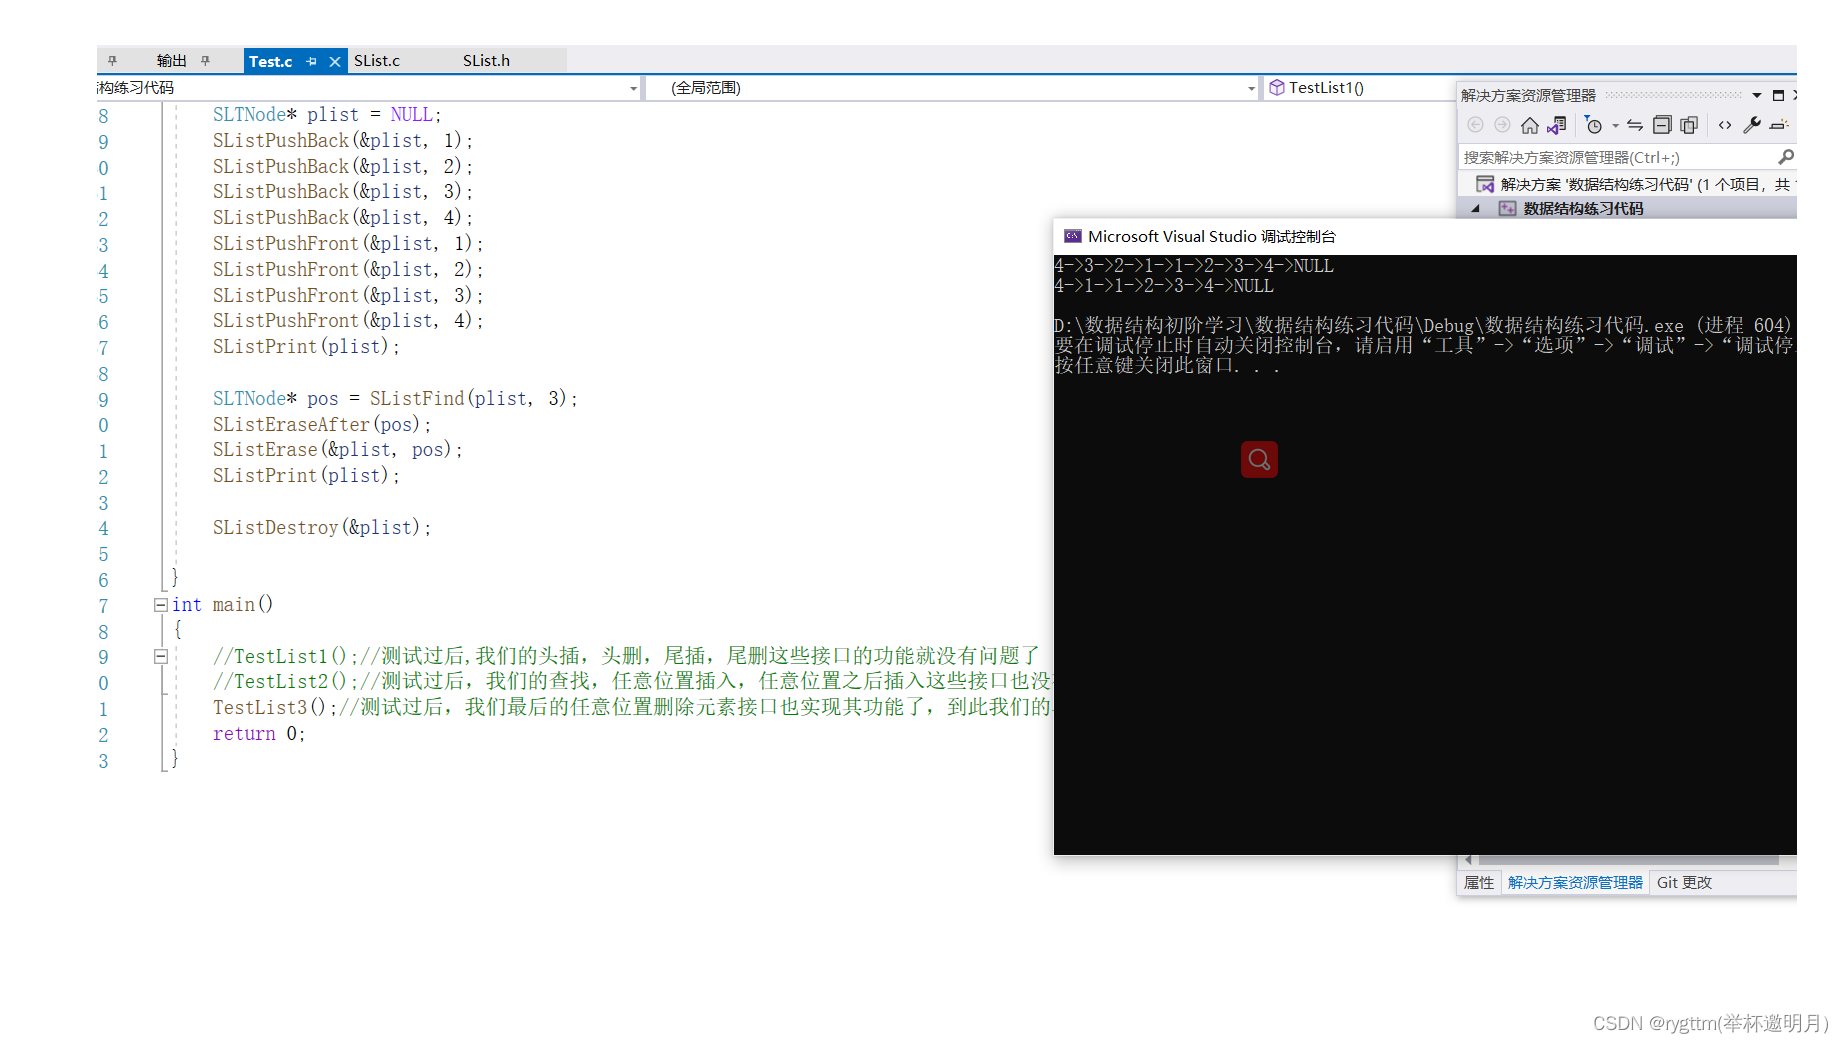This screenshot has width=1843, height=1043.
Task: Collapse the comment block fold at //TestList1
Action: pyautogui.click(x=160, y=657)
